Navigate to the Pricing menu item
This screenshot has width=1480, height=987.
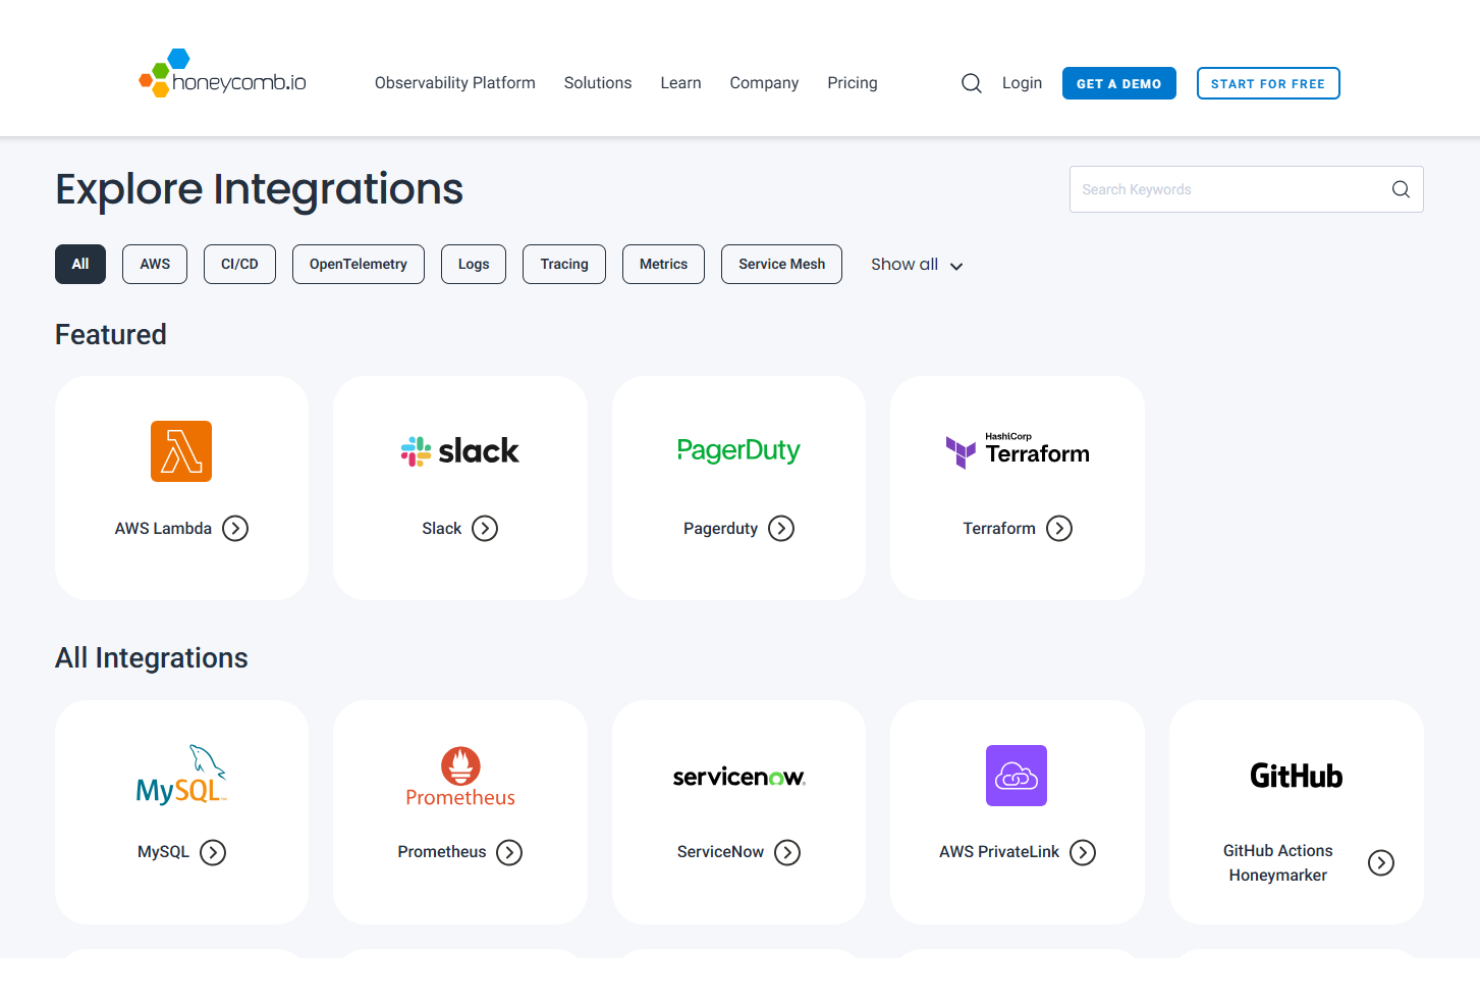(x=852, y=83)
